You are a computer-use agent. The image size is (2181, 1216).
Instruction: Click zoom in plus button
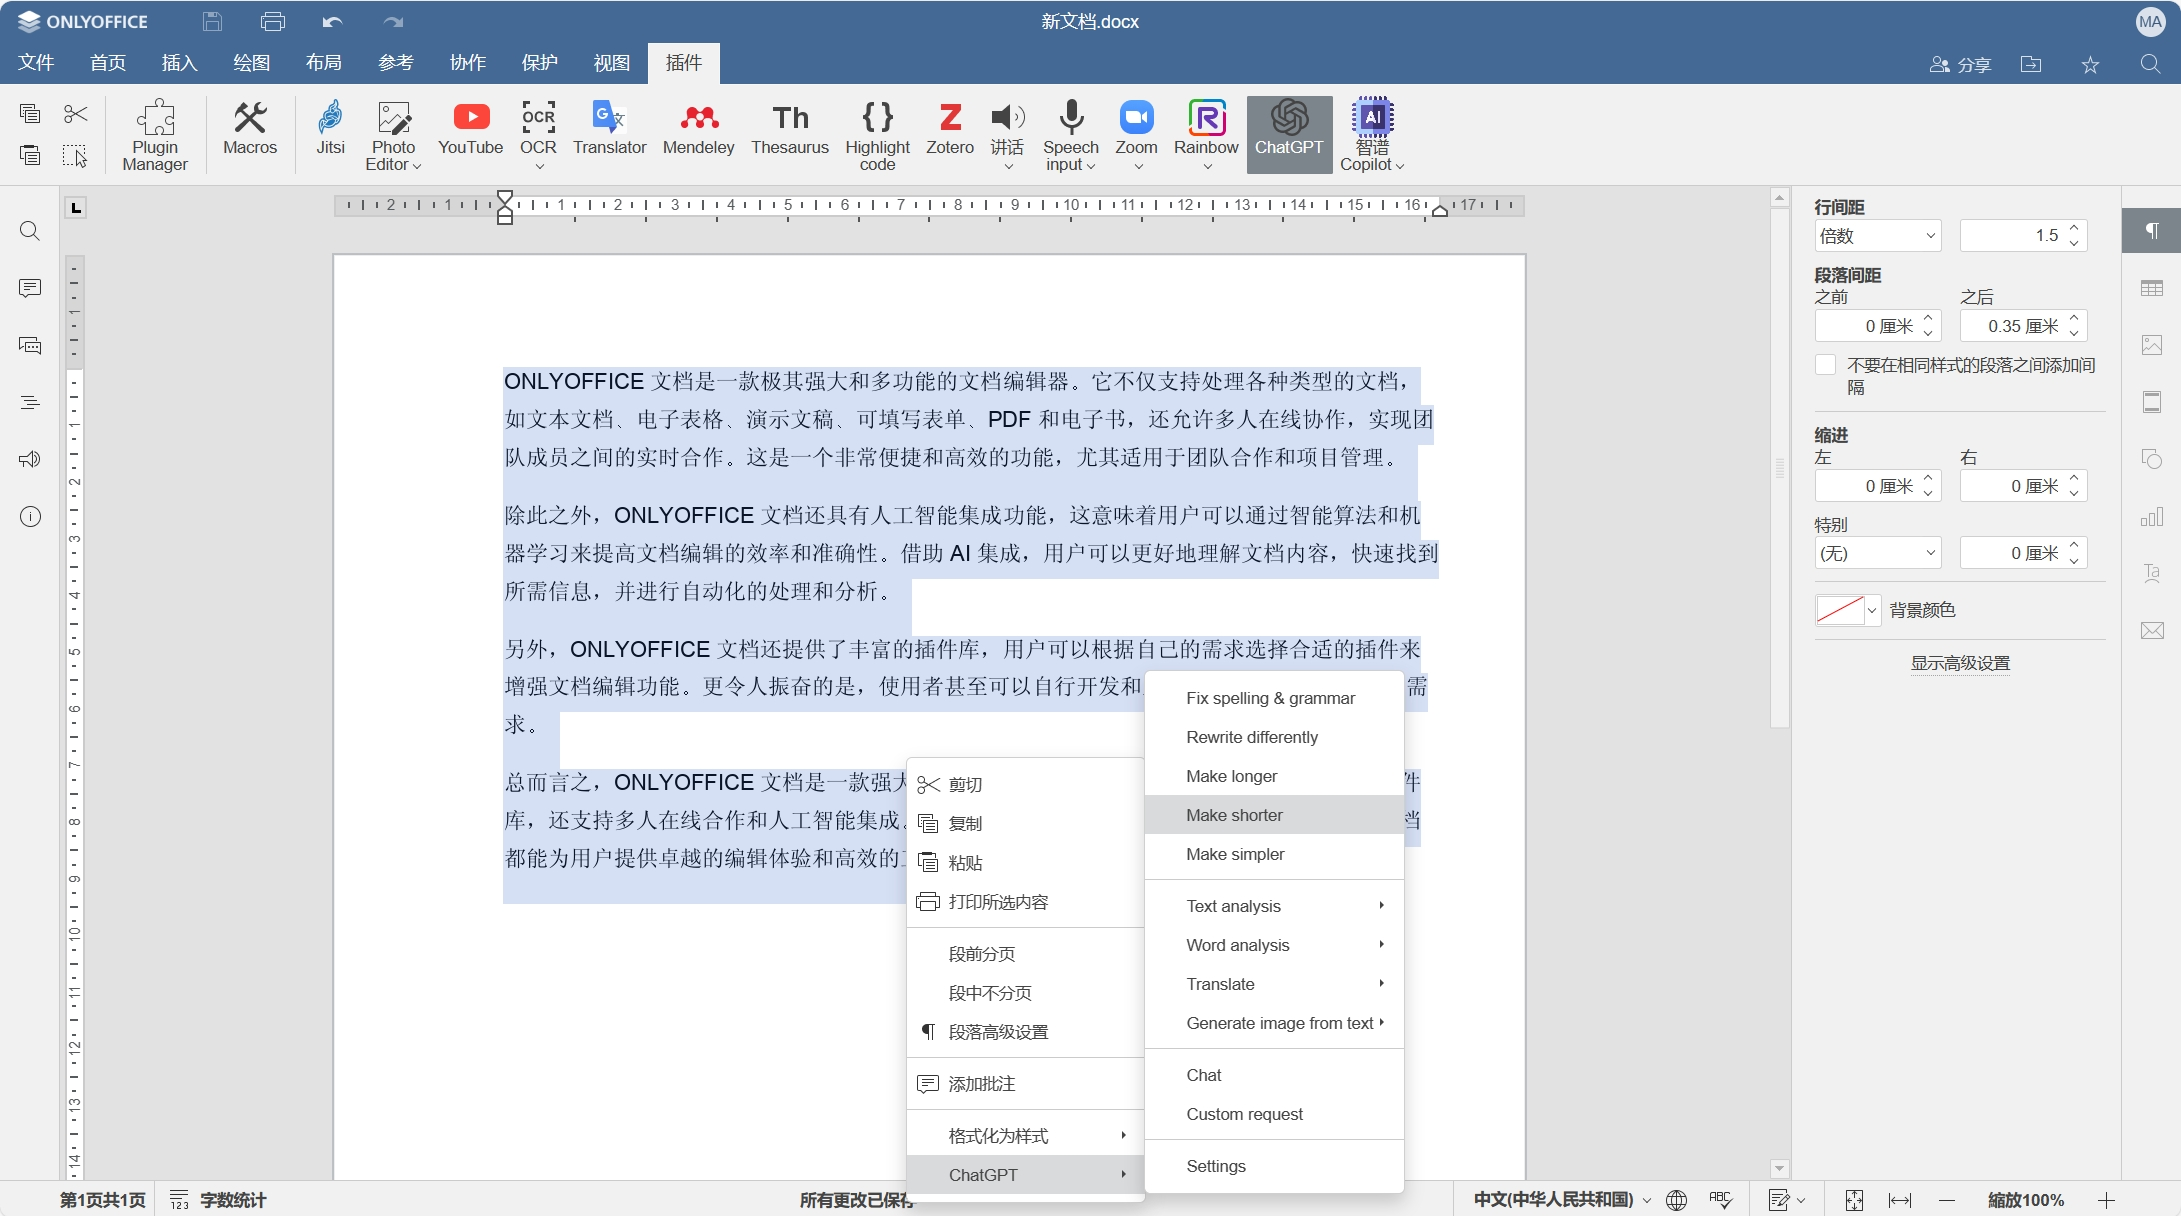[2106, 1199]
